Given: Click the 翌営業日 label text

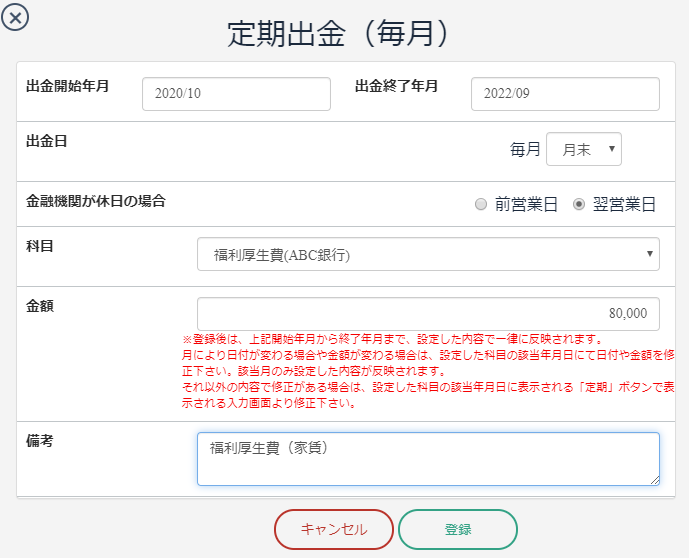Looking at the screenshot, I should (624, 205).
